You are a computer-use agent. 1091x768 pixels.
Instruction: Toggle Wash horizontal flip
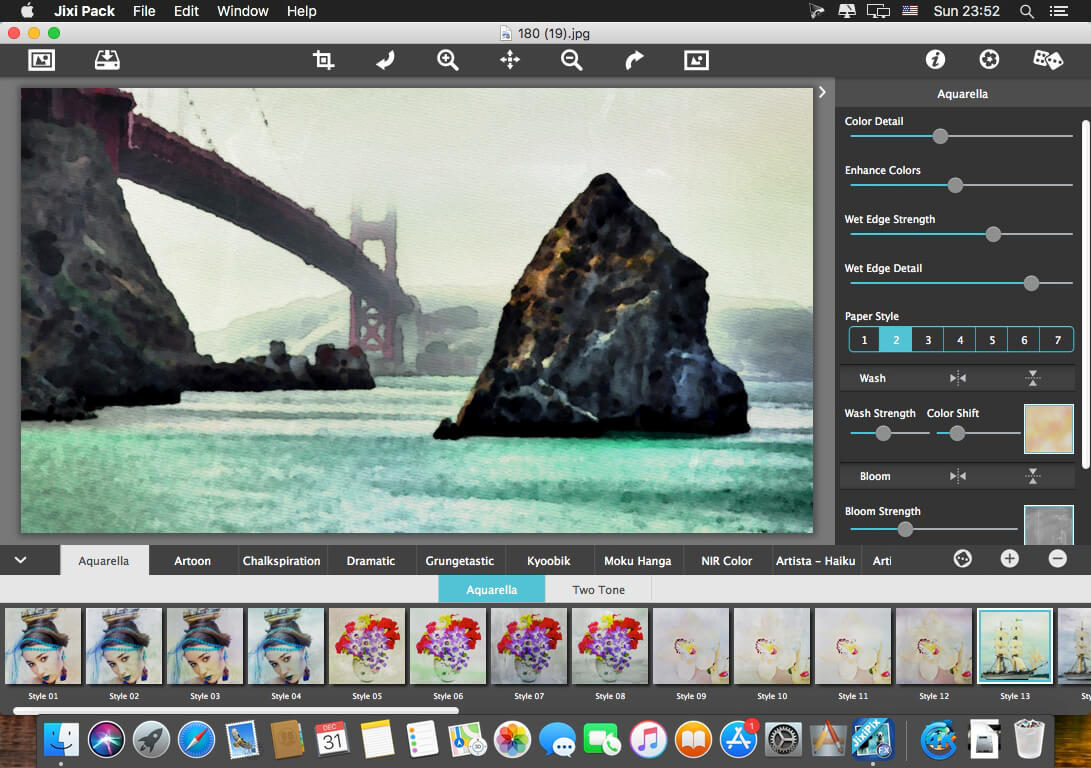click(x=958, y=378)
